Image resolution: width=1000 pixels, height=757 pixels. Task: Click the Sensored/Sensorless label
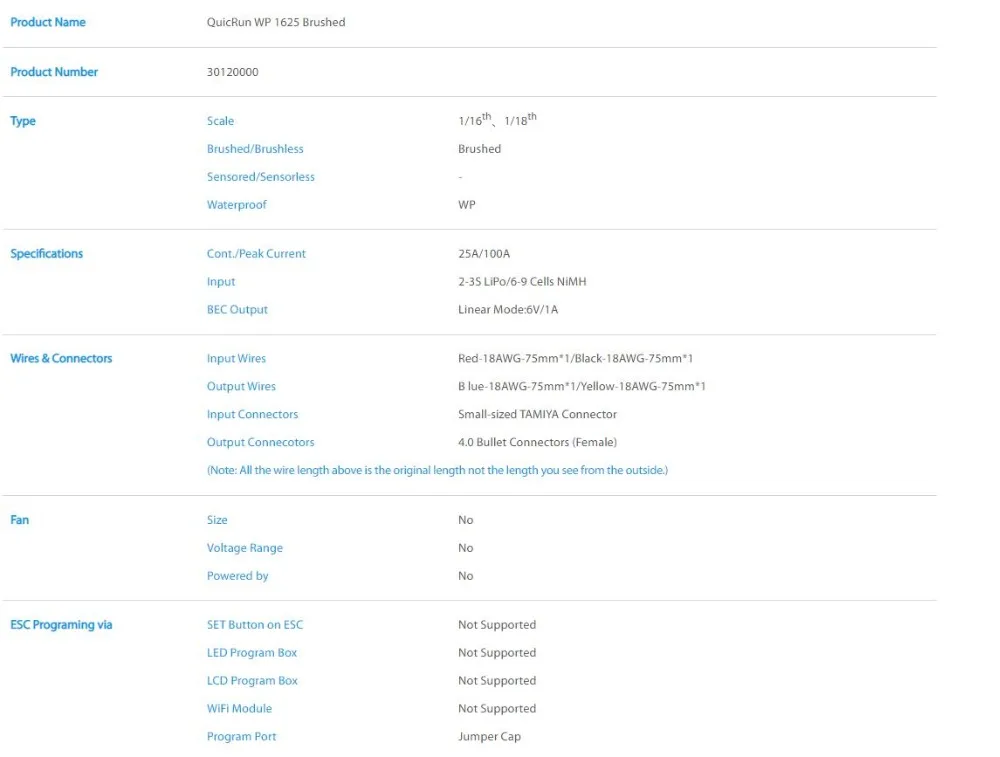coord(261,177)
